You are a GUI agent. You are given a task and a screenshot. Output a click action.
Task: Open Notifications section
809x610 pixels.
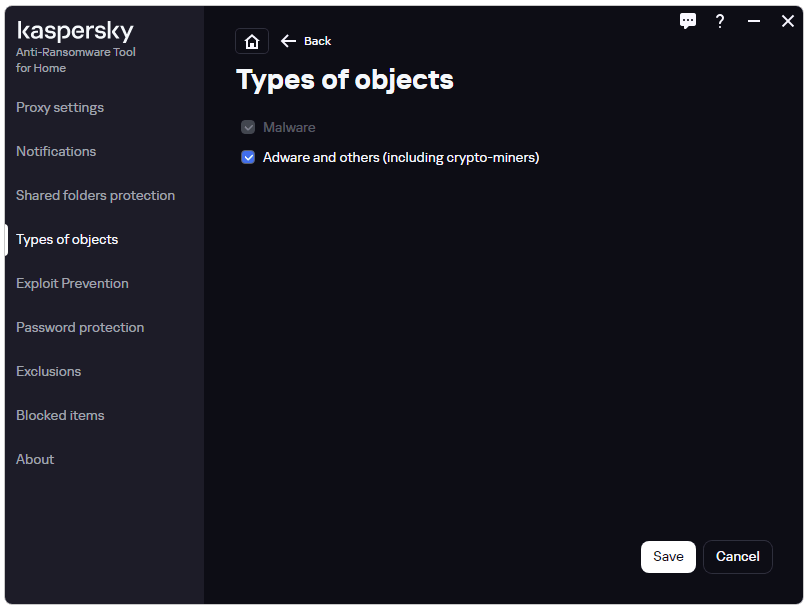tap(56, 151)
